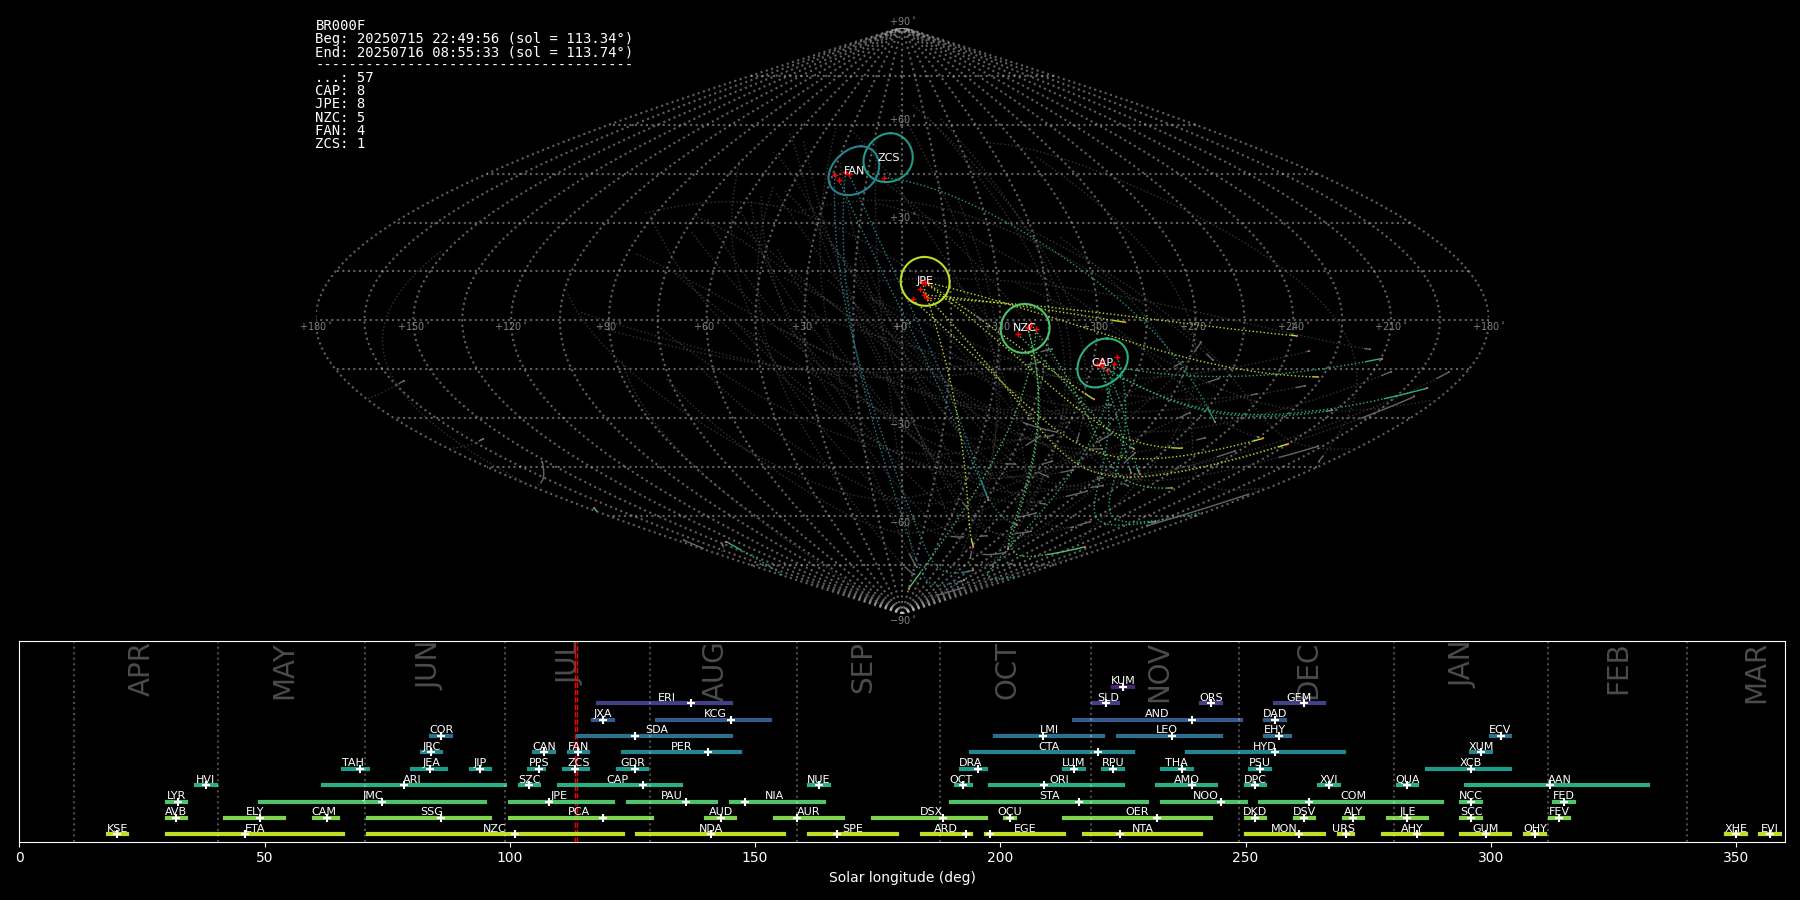Click the 'Solar longitude (deg)' axis title
The height and width of the screenshot is (900, 1800).
pyautogui.click(x=902, y=878)
